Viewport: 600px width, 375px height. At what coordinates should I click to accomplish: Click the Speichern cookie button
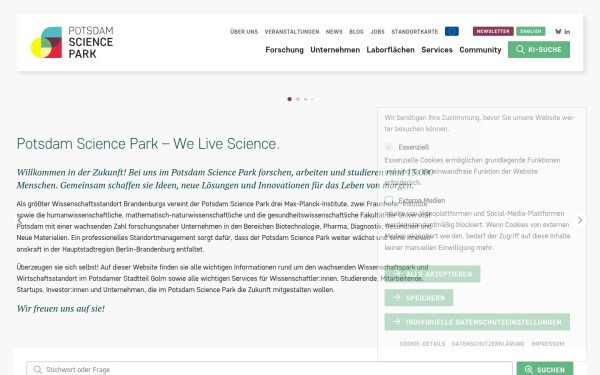point(419,298)
